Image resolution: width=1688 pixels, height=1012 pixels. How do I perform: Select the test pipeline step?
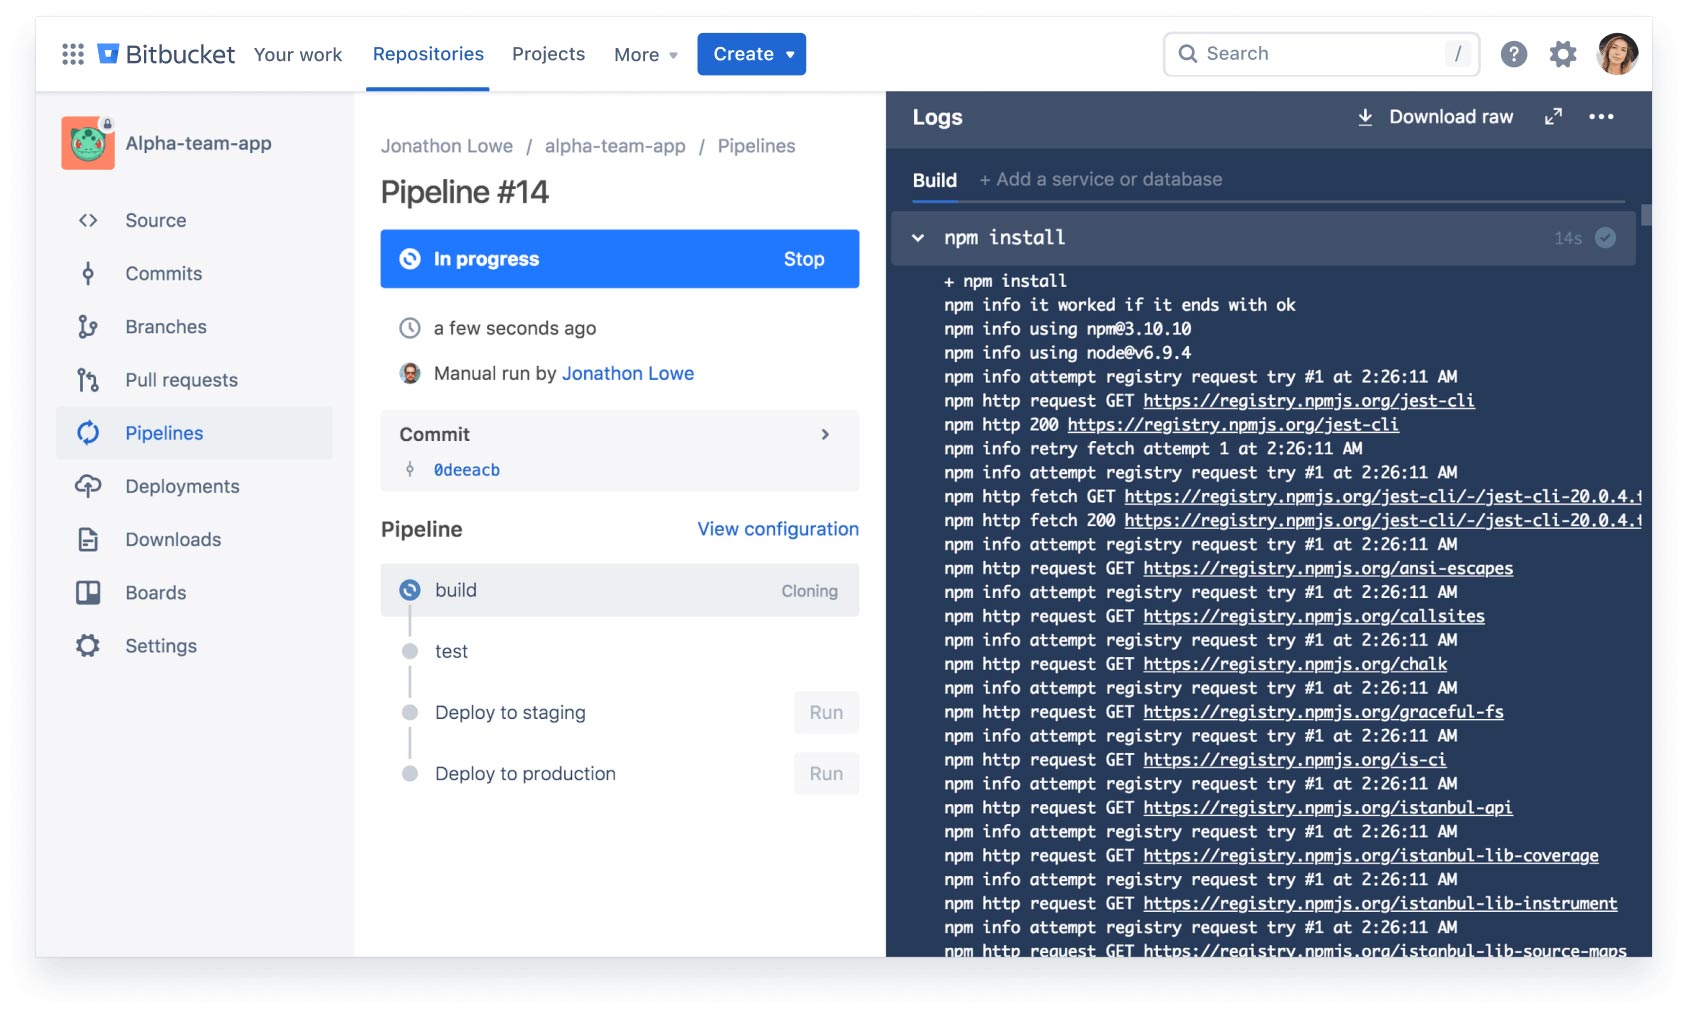(x=451, y=652)
